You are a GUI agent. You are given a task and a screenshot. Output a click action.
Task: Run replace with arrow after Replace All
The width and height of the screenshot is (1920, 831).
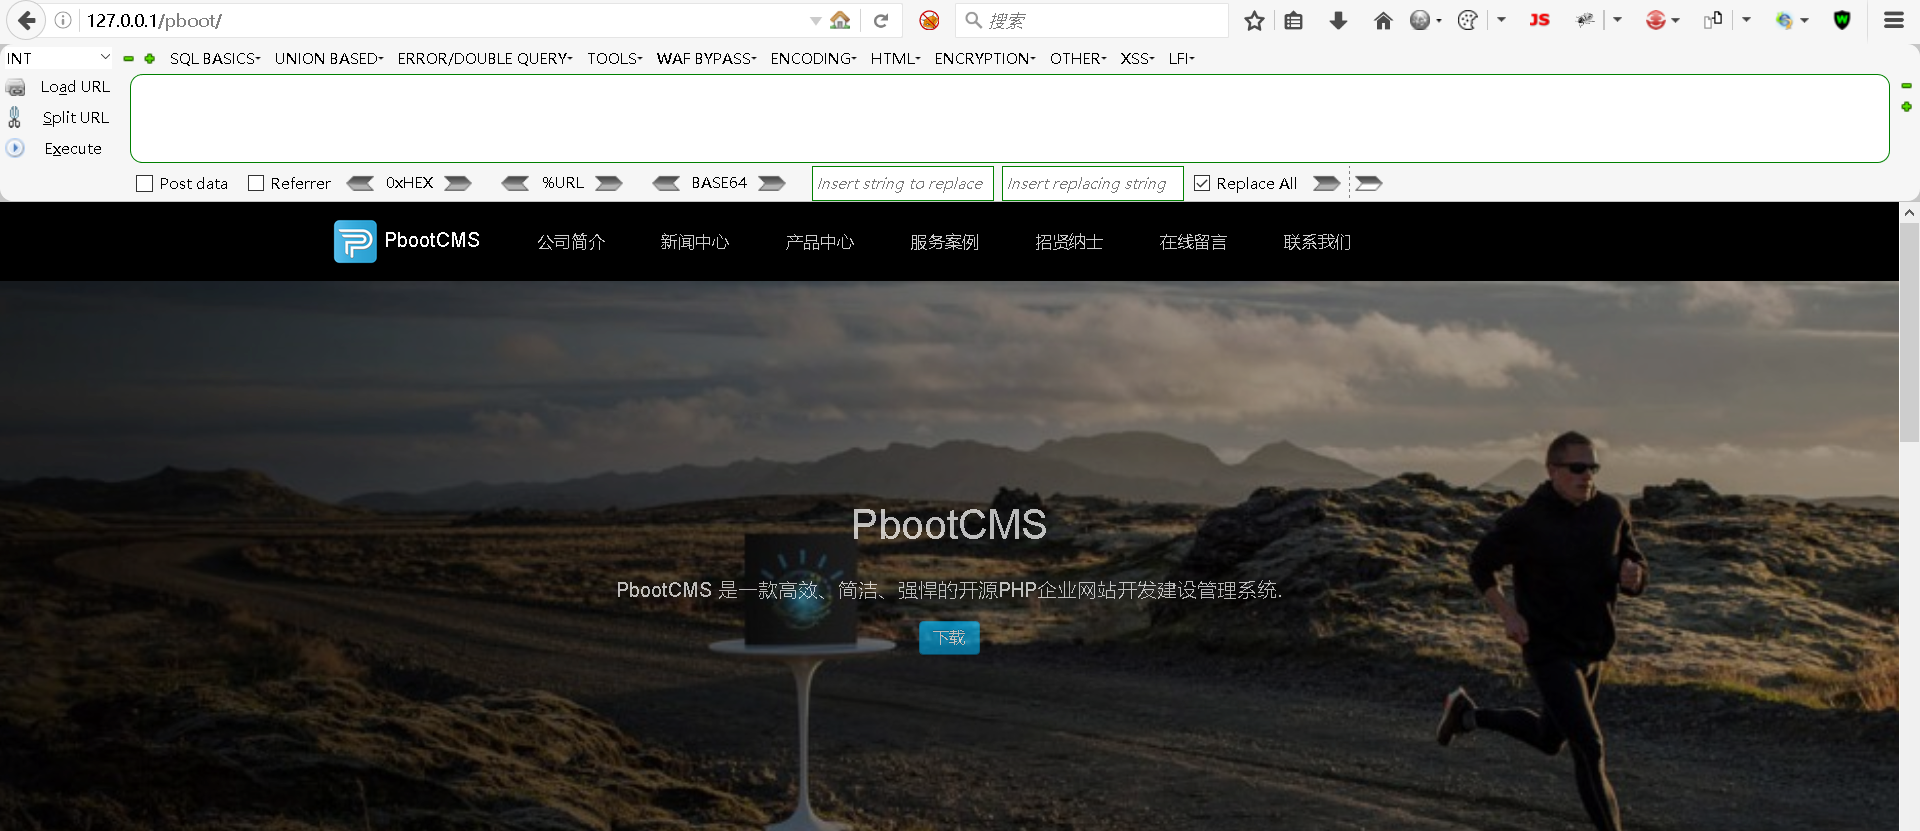[x=1326, y=183]
